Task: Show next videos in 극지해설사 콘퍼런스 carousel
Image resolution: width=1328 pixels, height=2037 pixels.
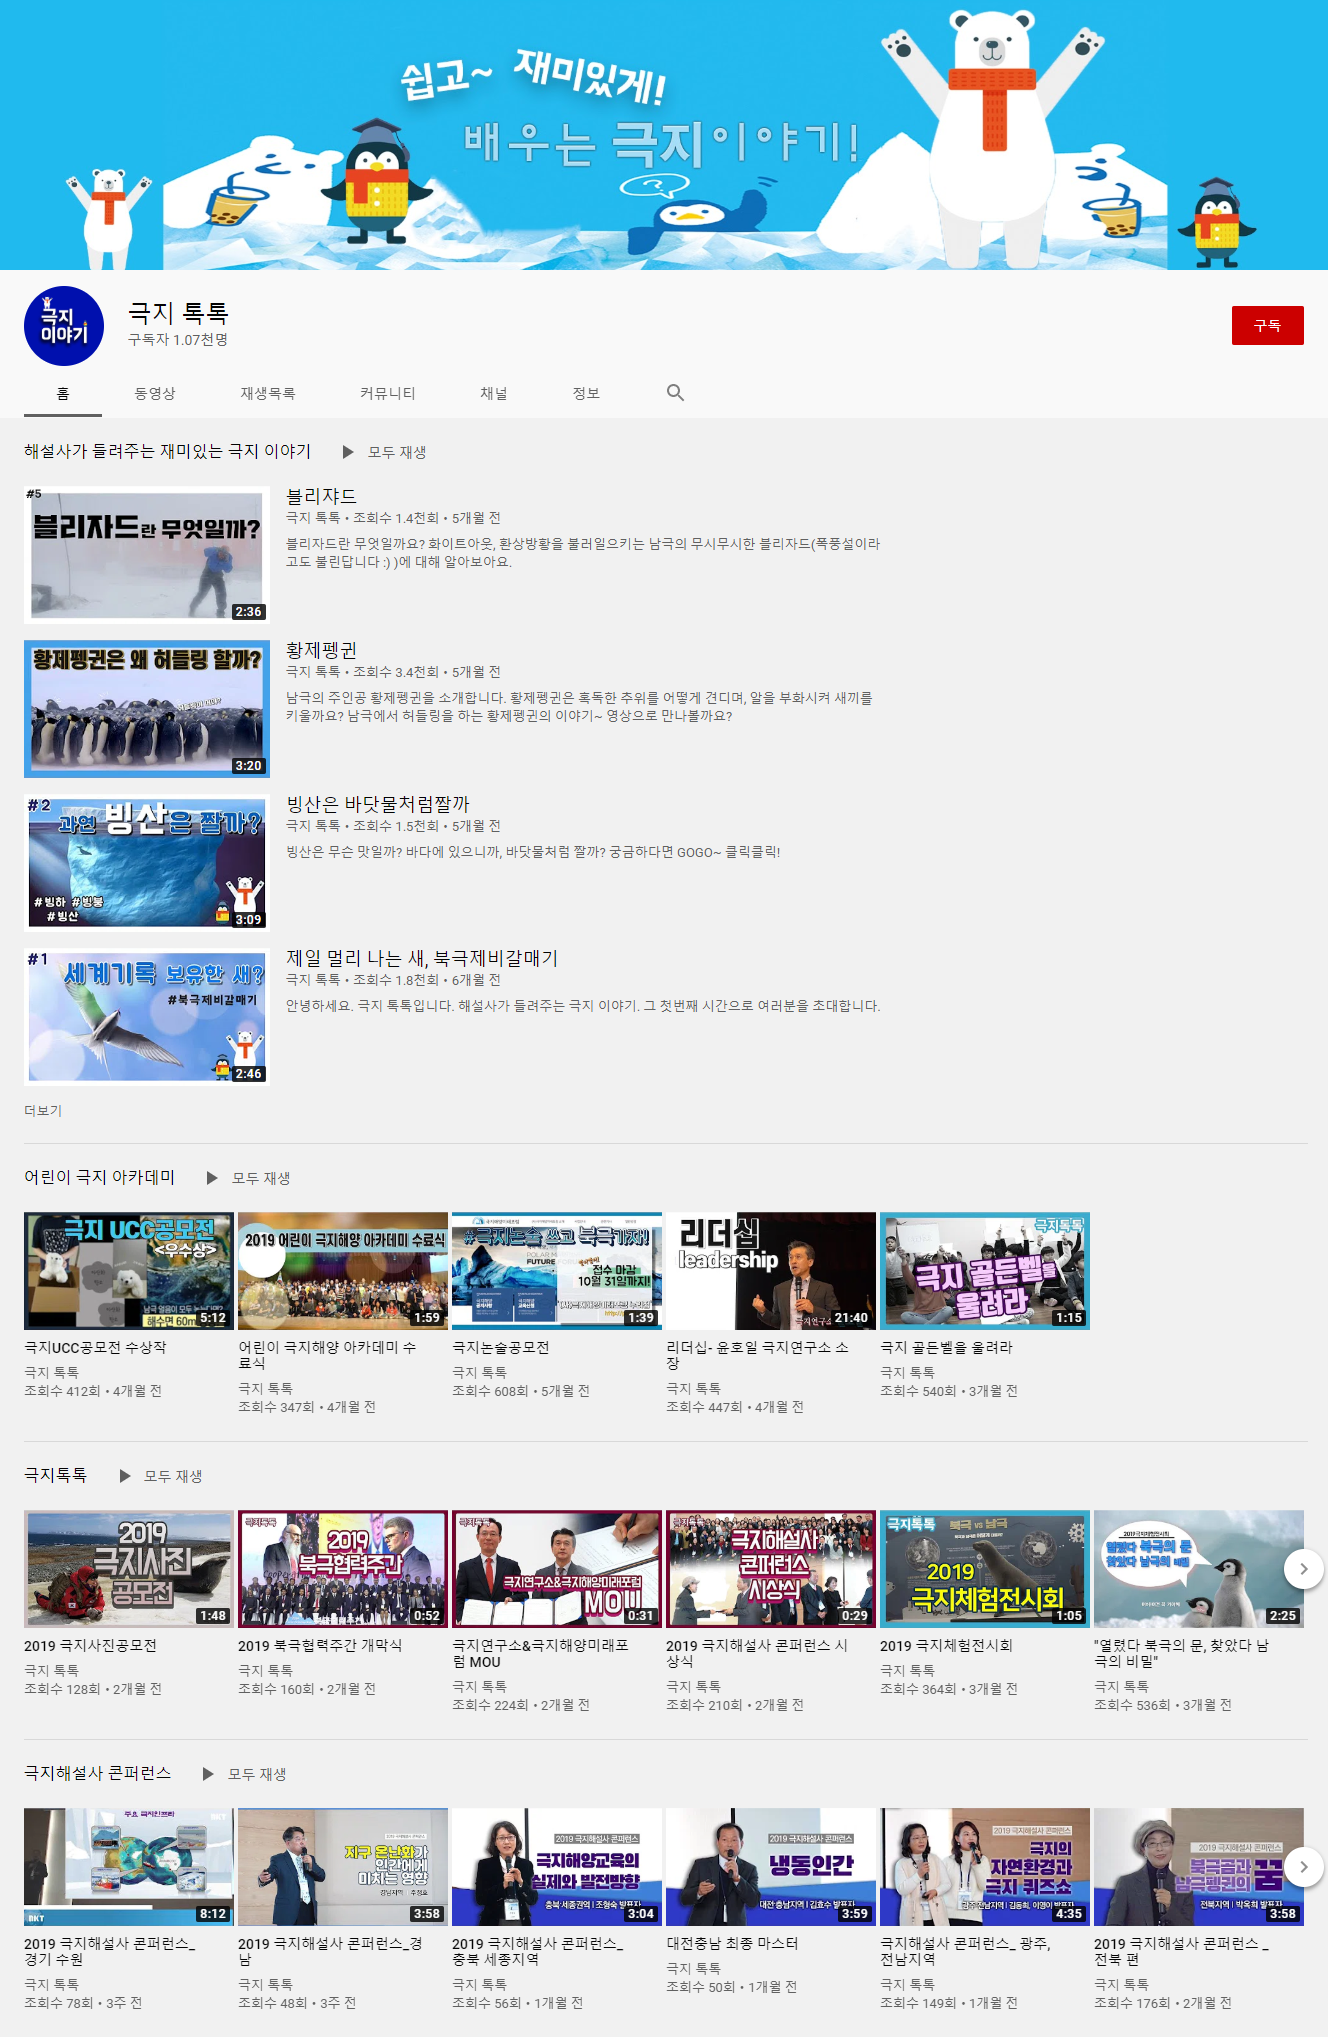Action: pyautogui.click(x=1303, y=1867)
